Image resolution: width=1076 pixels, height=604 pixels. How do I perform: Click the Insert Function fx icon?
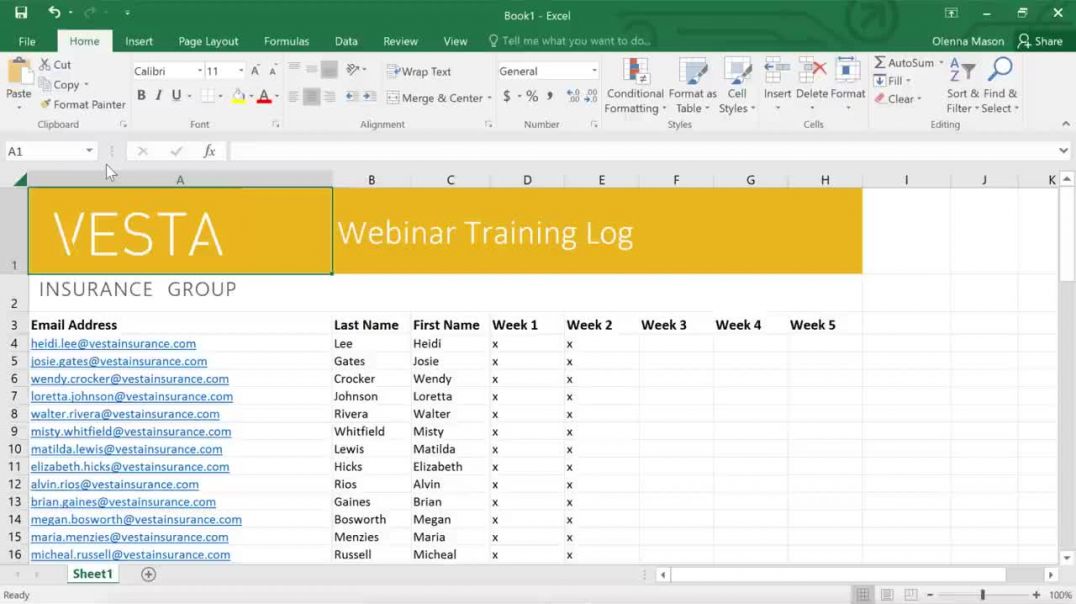(x=209, y=151)
